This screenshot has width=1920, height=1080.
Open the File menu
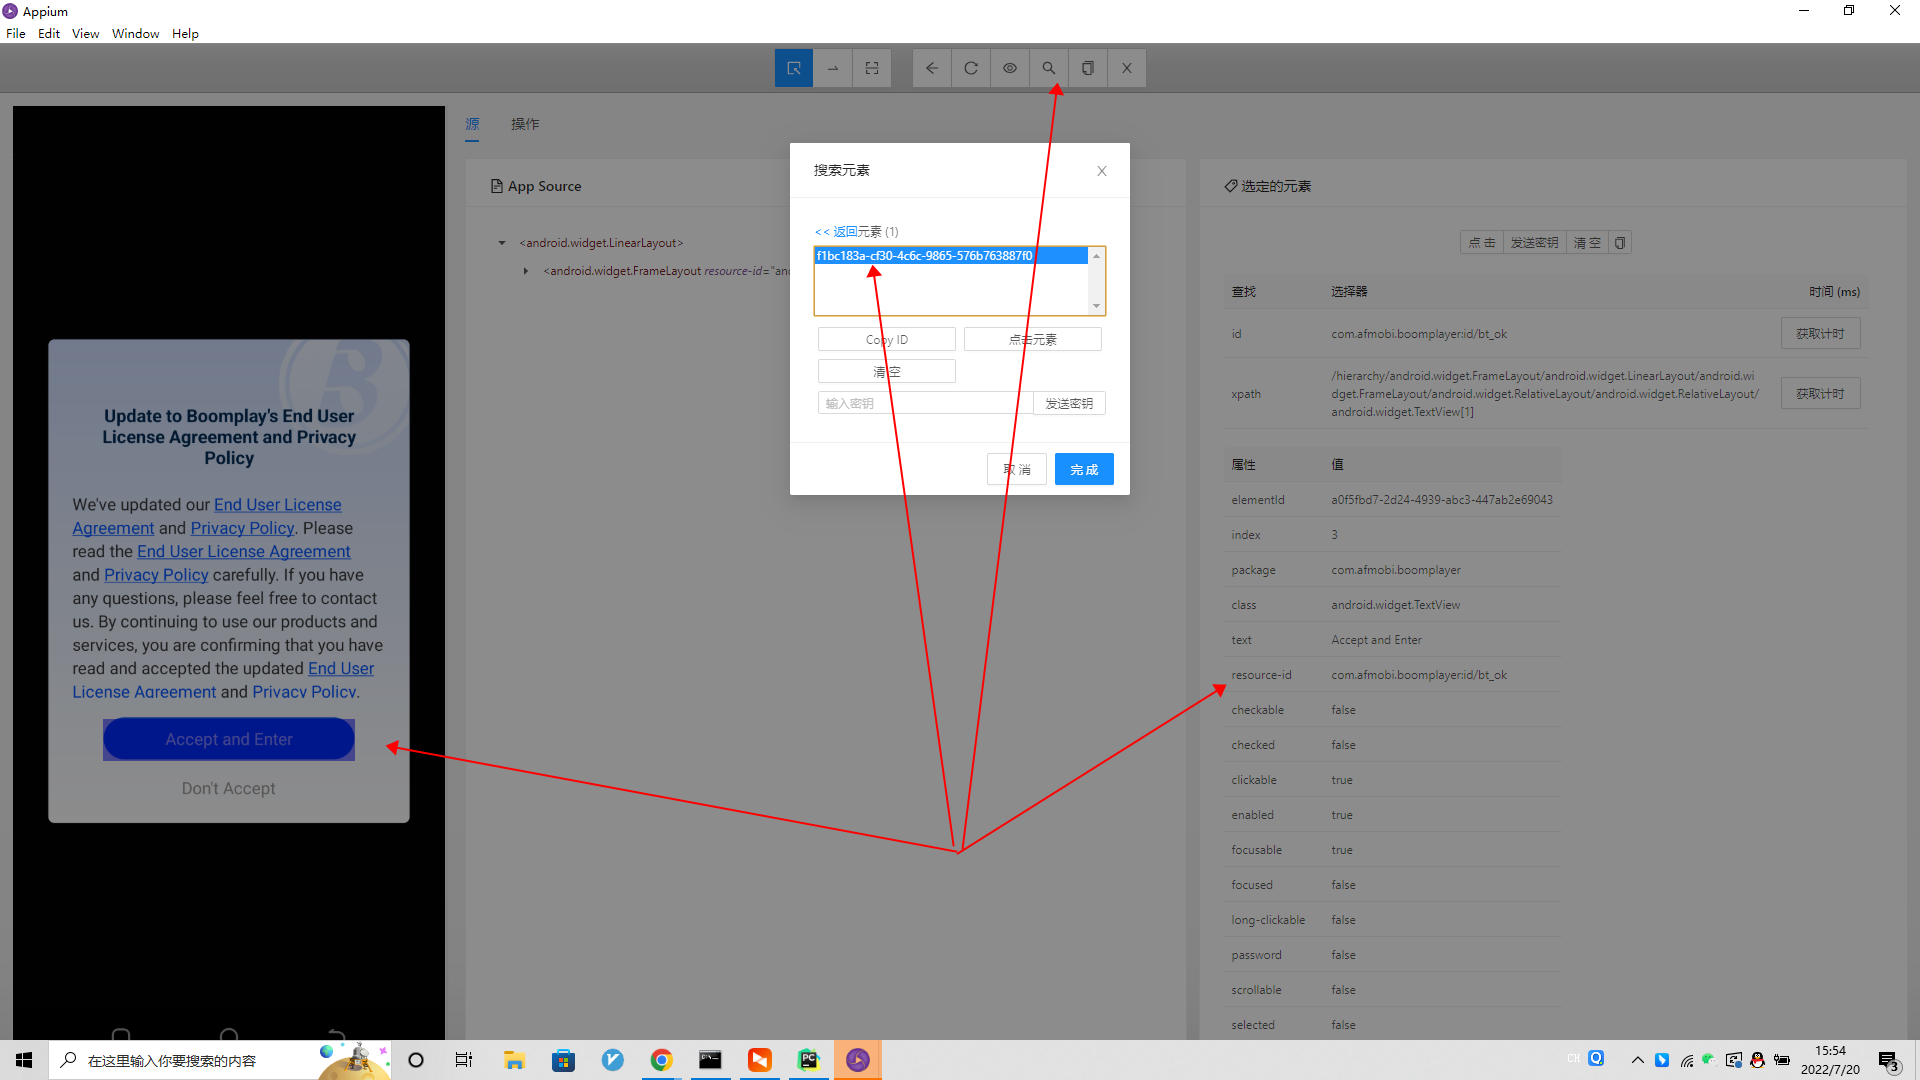pyautogui.click(x=16, y=34)
